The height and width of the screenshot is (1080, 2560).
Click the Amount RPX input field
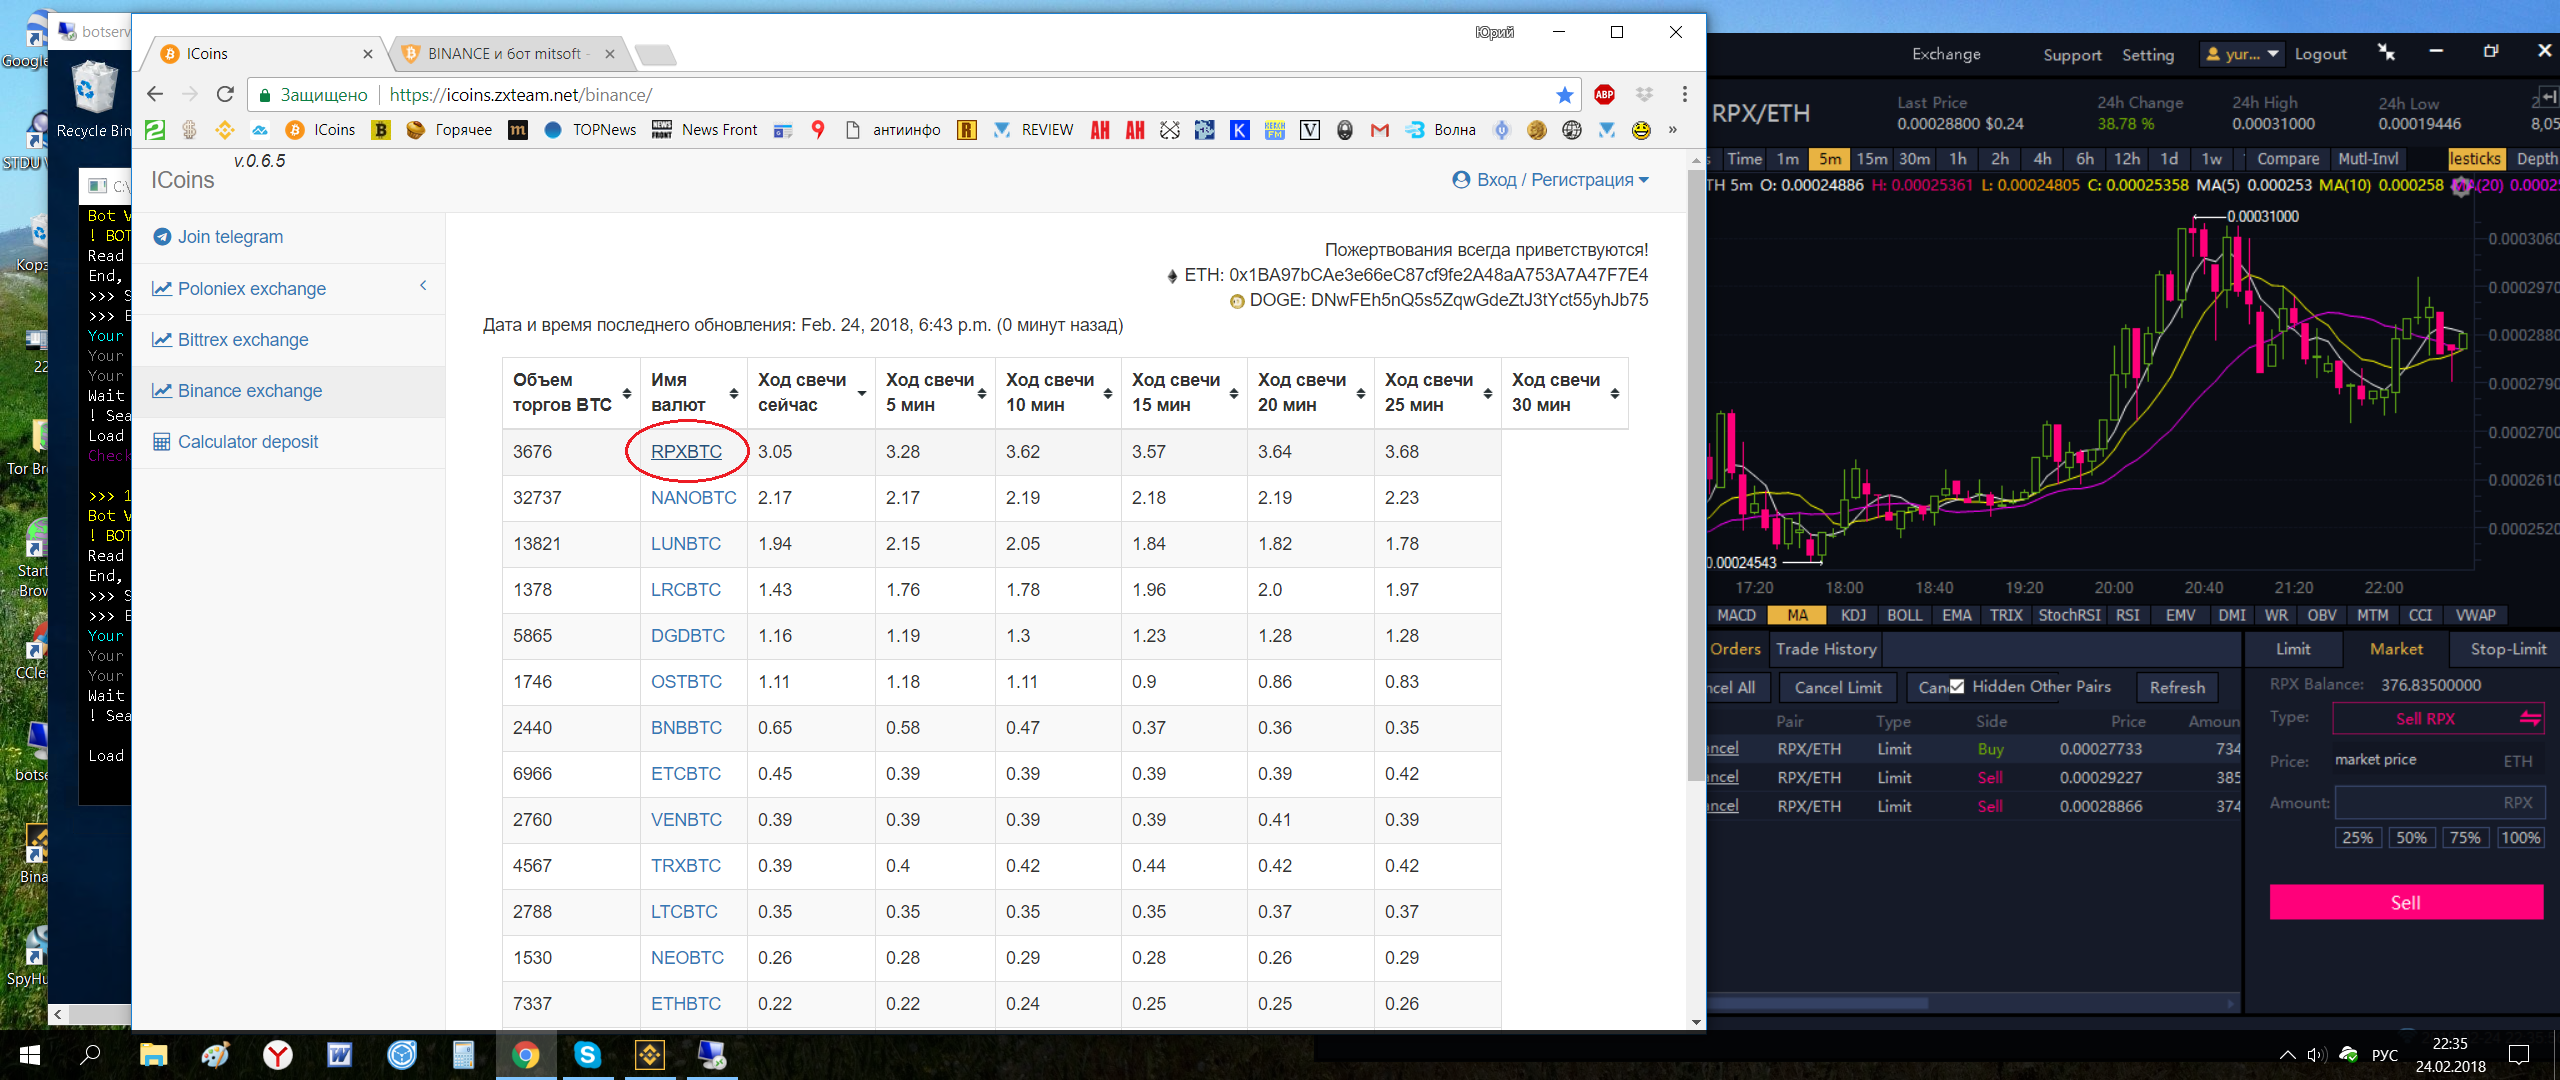click(2438, 802)
